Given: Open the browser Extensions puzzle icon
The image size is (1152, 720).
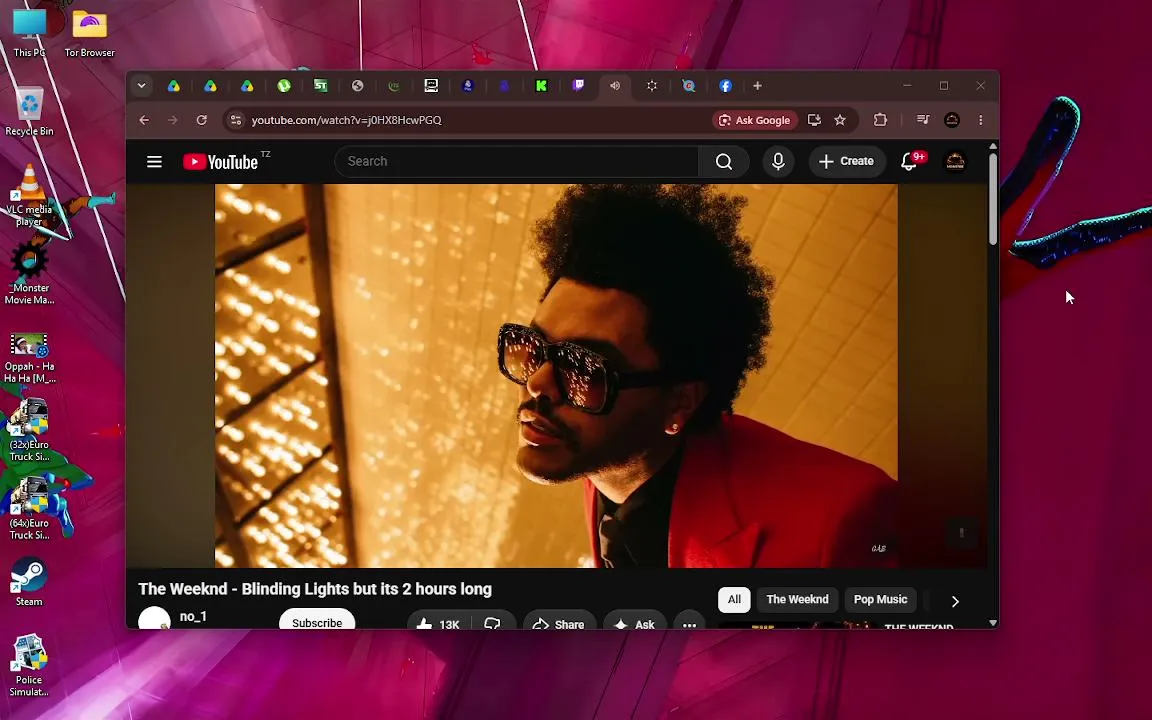Looking at the screenshot, I should 880,120.
